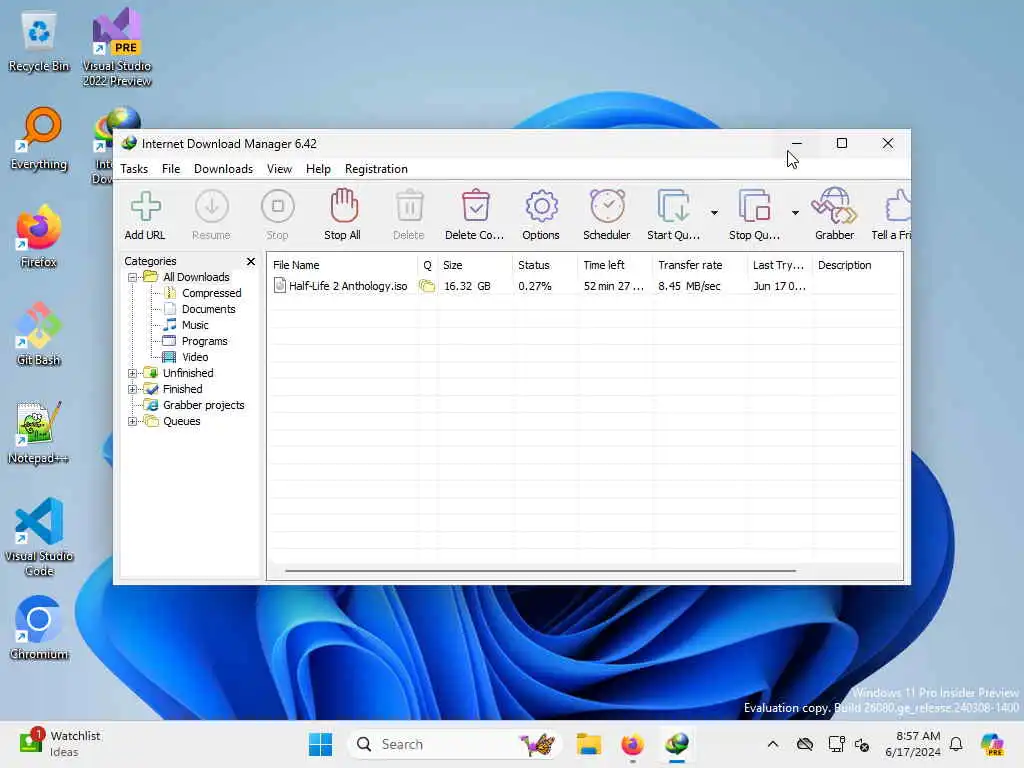Select Grabber projects in the tree

(x=204, y=406)
